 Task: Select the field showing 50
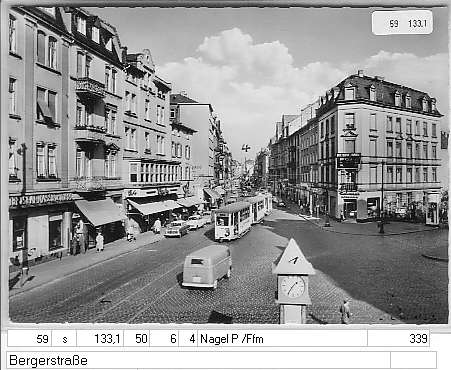[137, 339]
